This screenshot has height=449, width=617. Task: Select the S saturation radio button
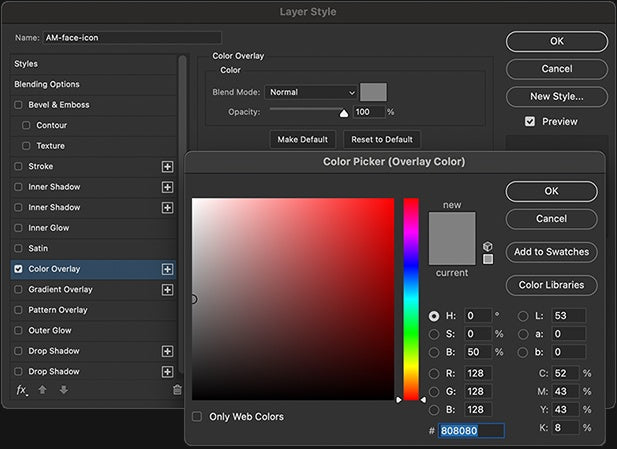pos(434,334)
